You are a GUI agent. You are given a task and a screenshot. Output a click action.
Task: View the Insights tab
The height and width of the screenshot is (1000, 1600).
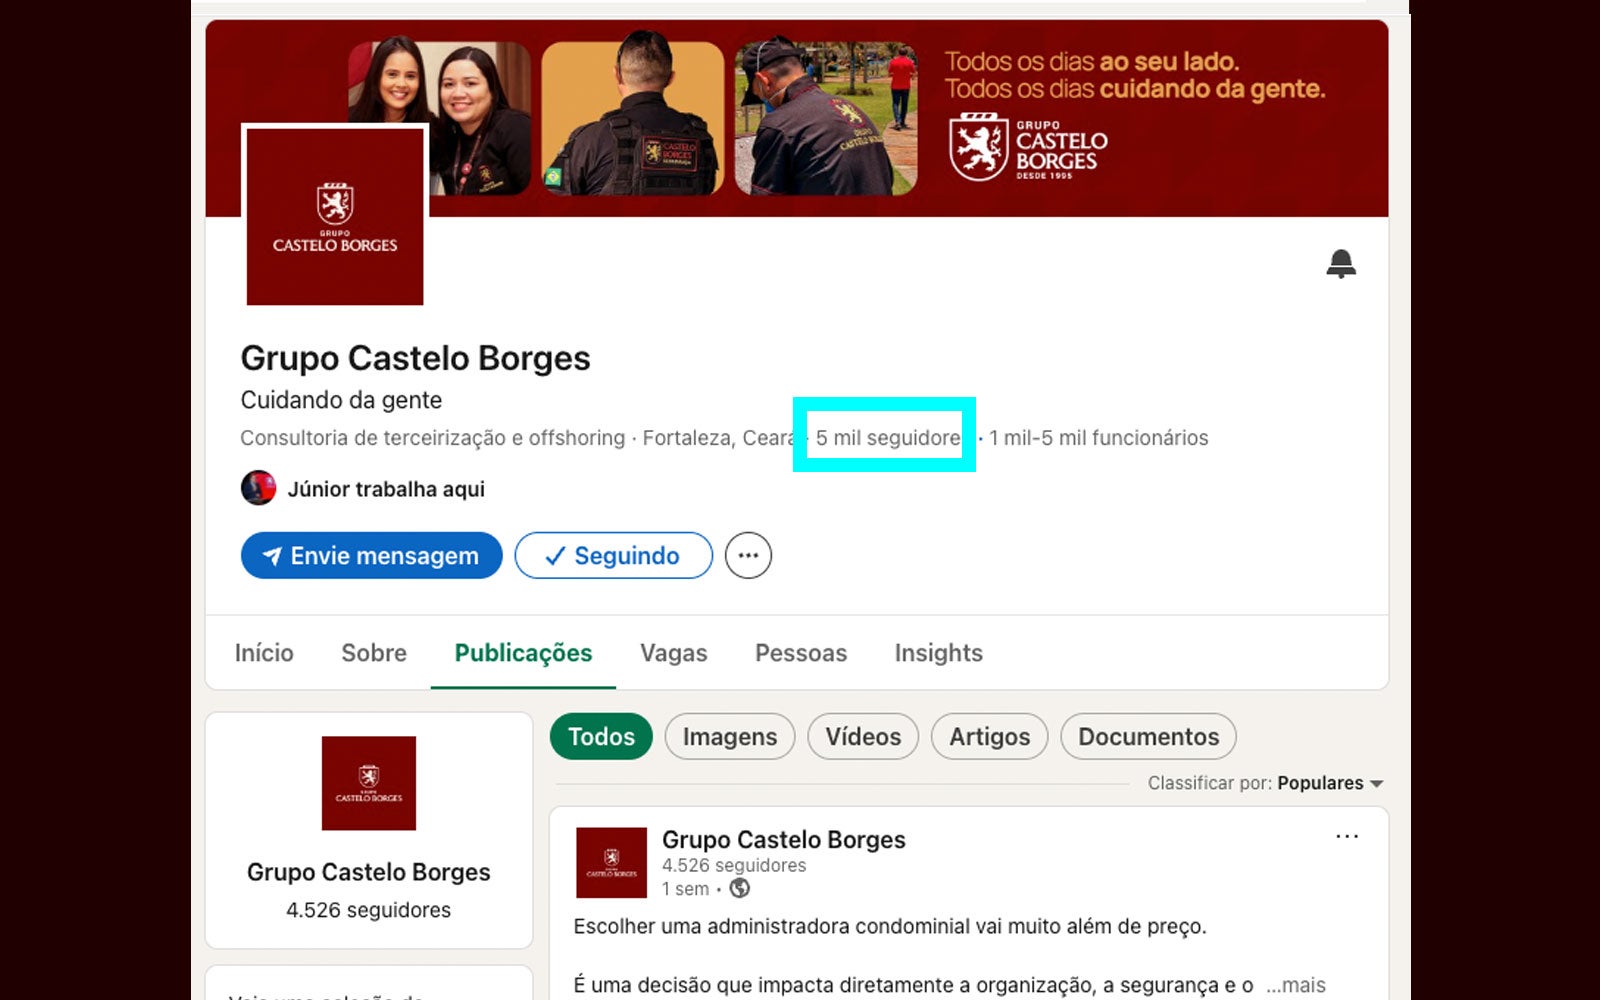(938, 653)
